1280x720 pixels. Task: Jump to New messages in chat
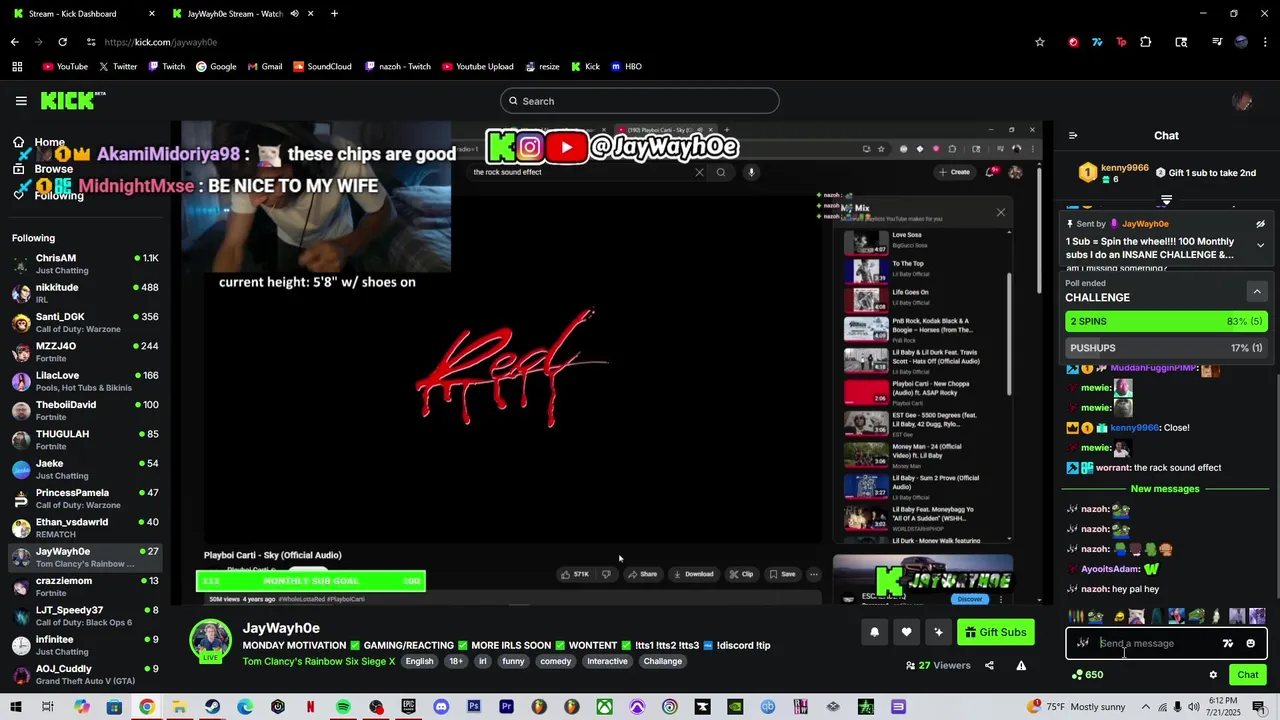click(1165, 489)
